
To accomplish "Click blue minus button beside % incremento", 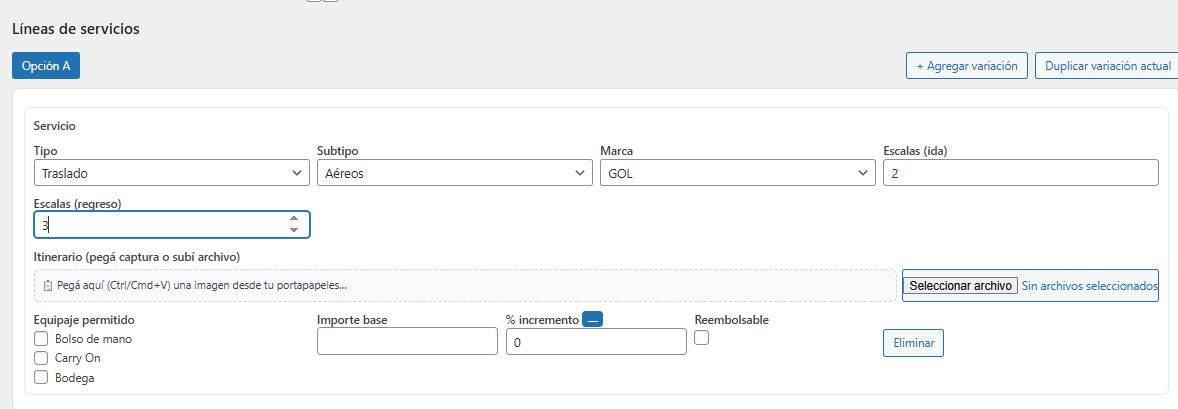I will (592, 320).
